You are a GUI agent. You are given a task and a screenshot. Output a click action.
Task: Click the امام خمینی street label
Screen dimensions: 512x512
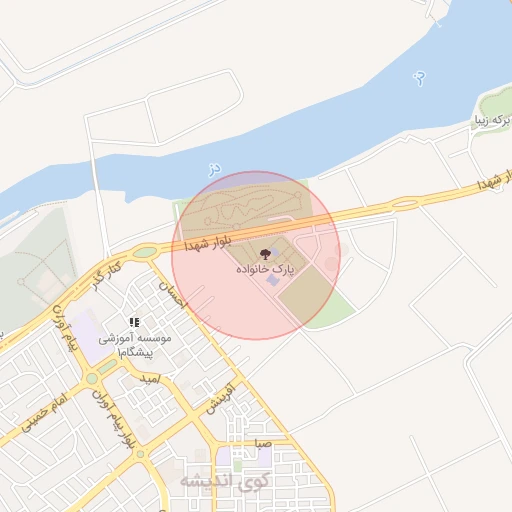pyautogui.click(x=44, y=413)
